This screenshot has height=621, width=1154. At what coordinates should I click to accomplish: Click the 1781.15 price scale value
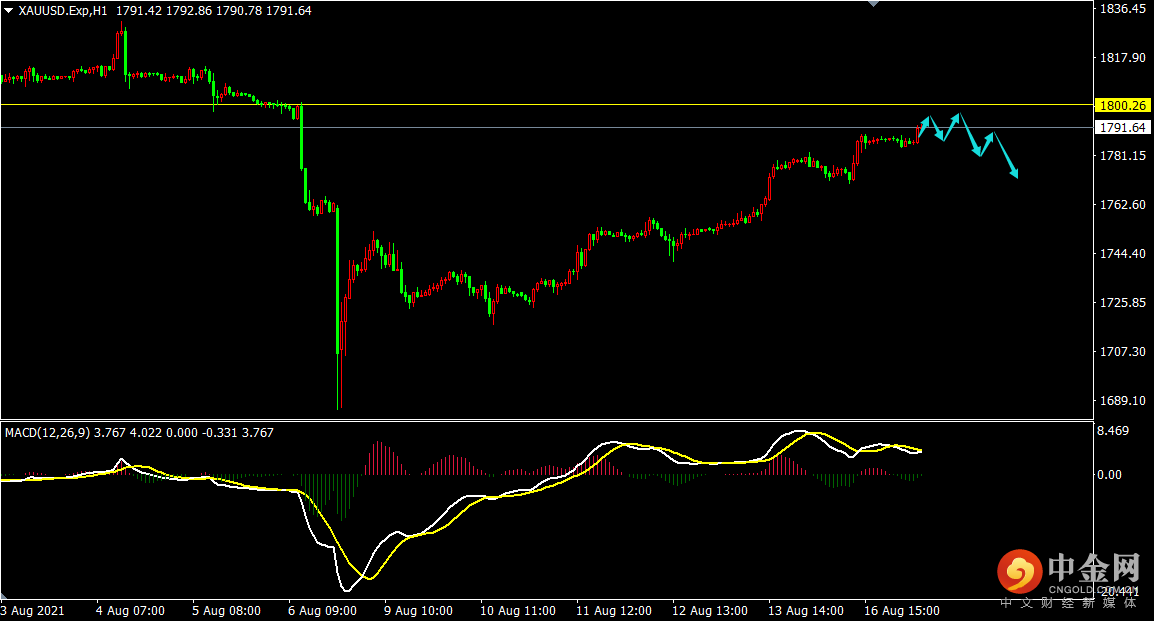(x=1122, y=155)
